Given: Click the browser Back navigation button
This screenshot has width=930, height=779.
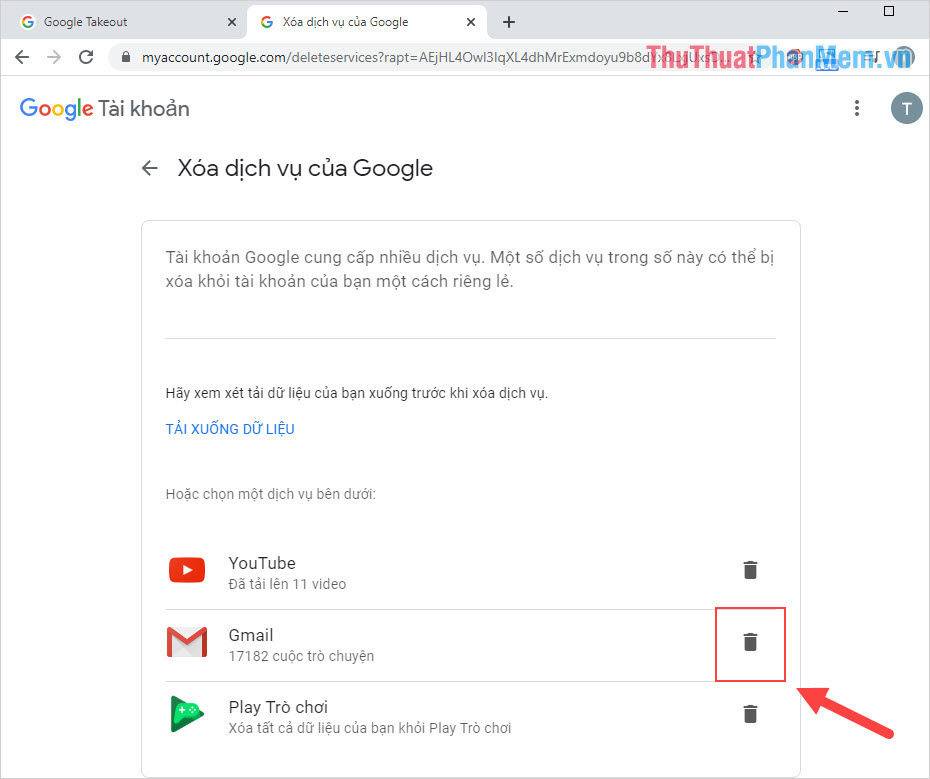Looking at the screenshot, I should (22, 57).
